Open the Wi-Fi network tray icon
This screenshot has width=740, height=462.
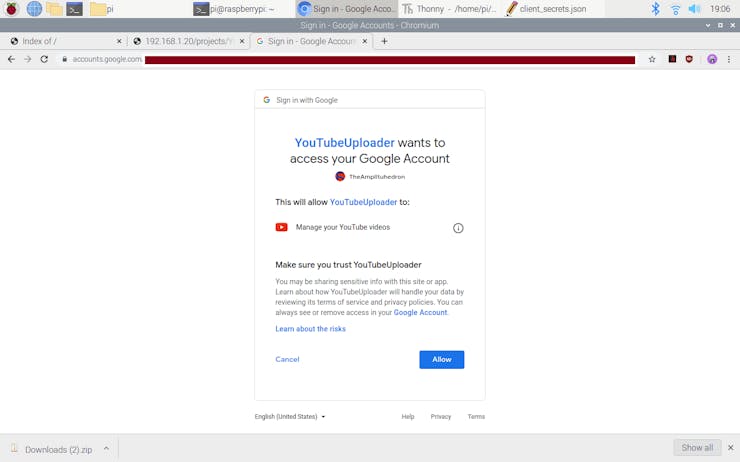[675, 8]
